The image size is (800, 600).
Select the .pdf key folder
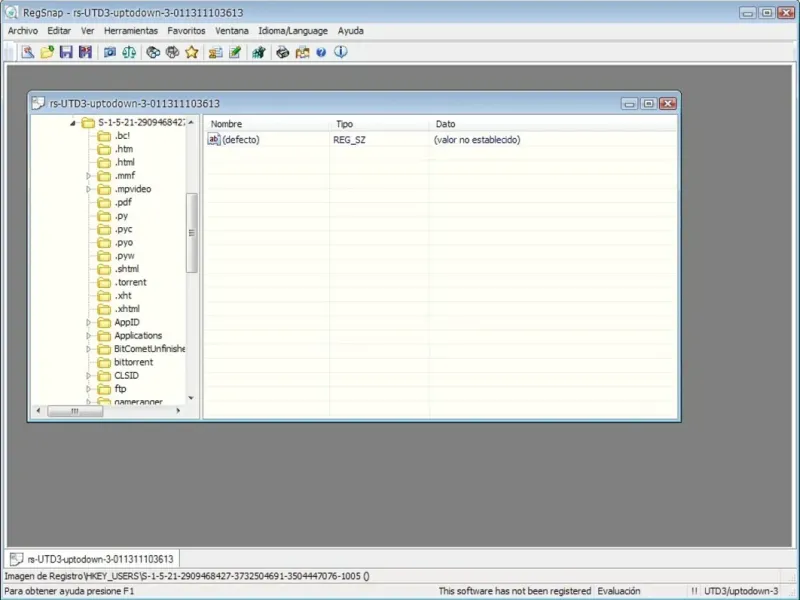pyautogui.click(x=115, y=202)
